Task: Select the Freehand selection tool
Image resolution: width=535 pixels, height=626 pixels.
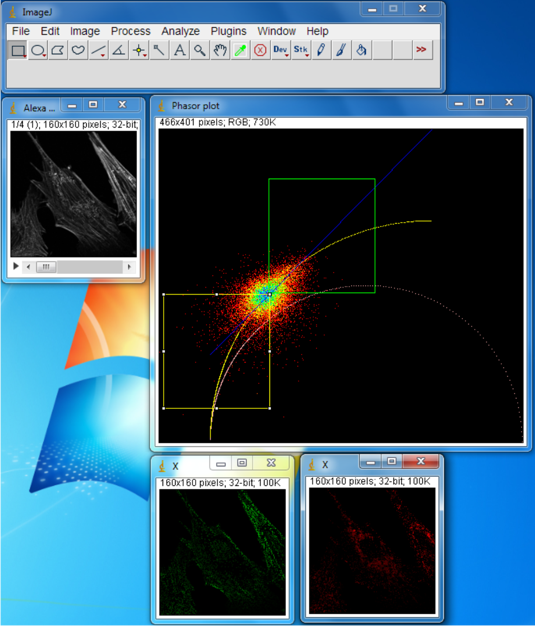Action: click(78, 50)
